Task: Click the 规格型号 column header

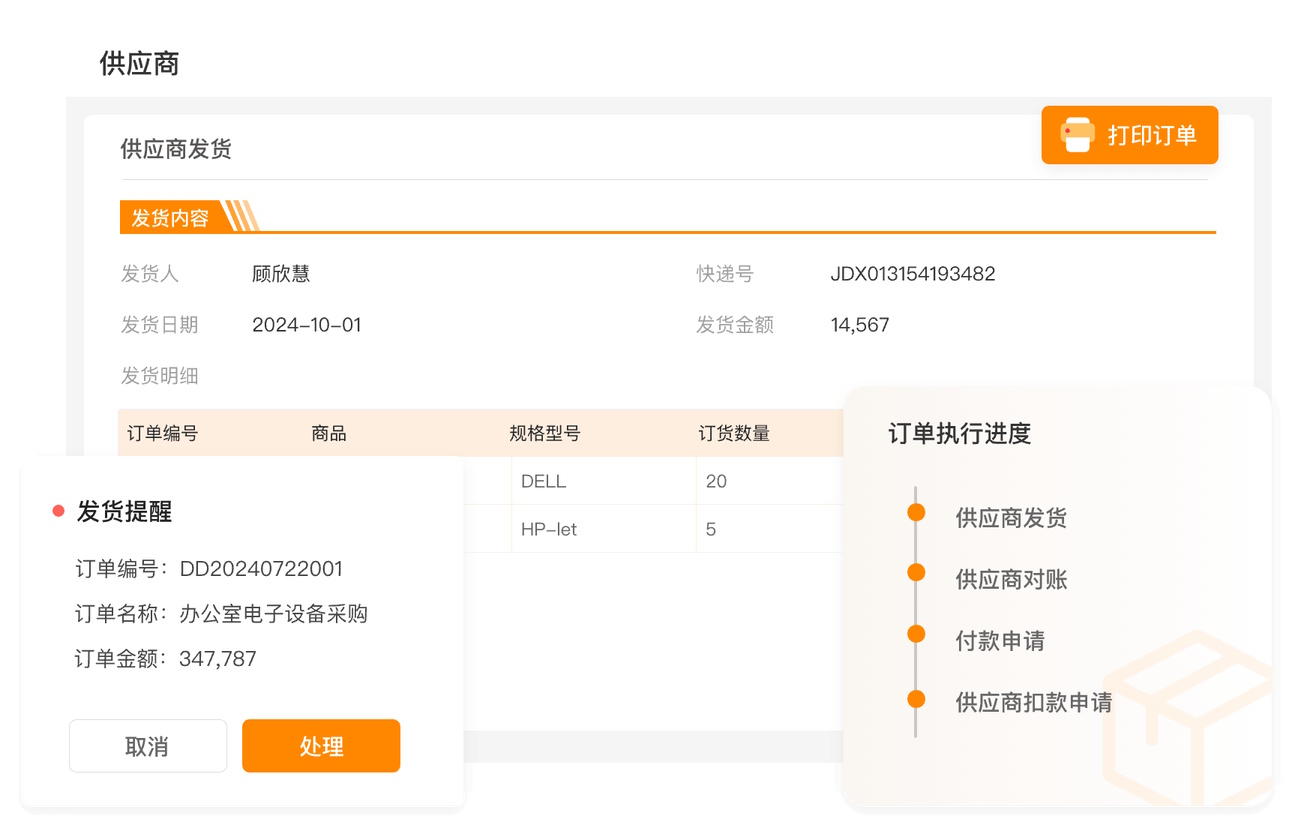Action: [x=545, y=433]
